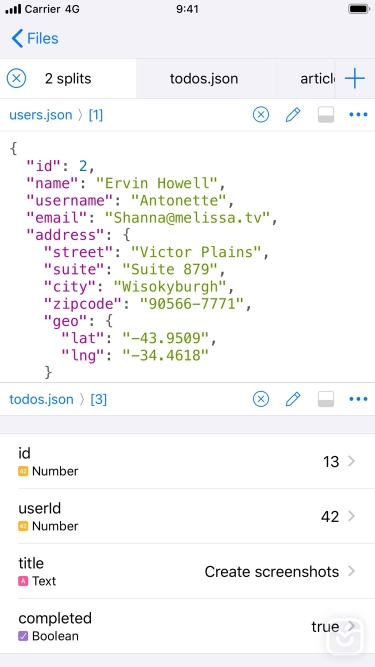Add a new tab with plus icon

pos(355,79)
